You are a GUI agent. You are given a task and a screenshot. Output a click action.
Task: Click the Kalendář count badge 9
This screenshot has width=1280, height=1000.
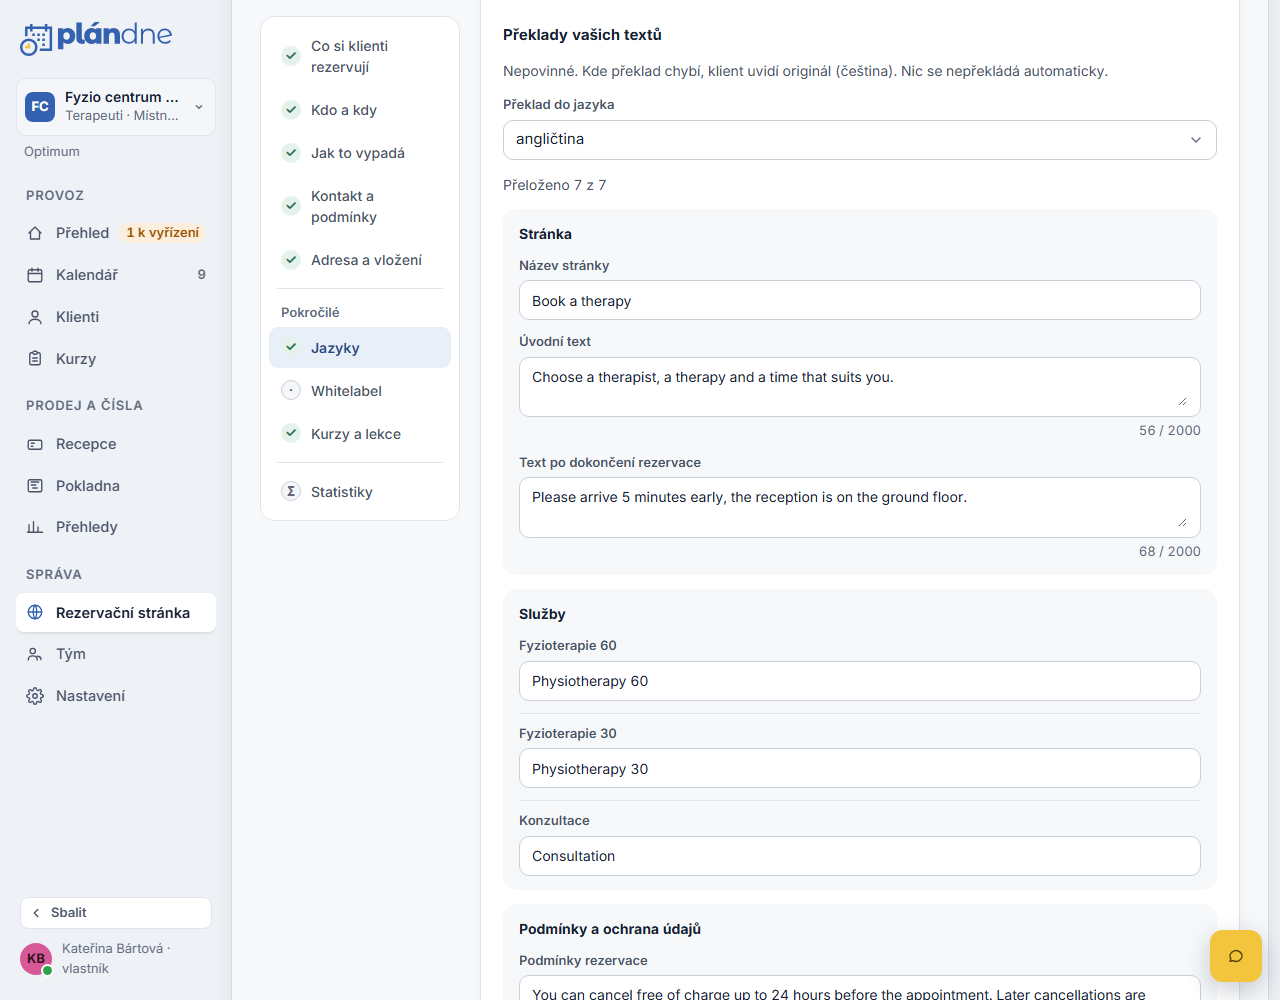pos(202,275)
